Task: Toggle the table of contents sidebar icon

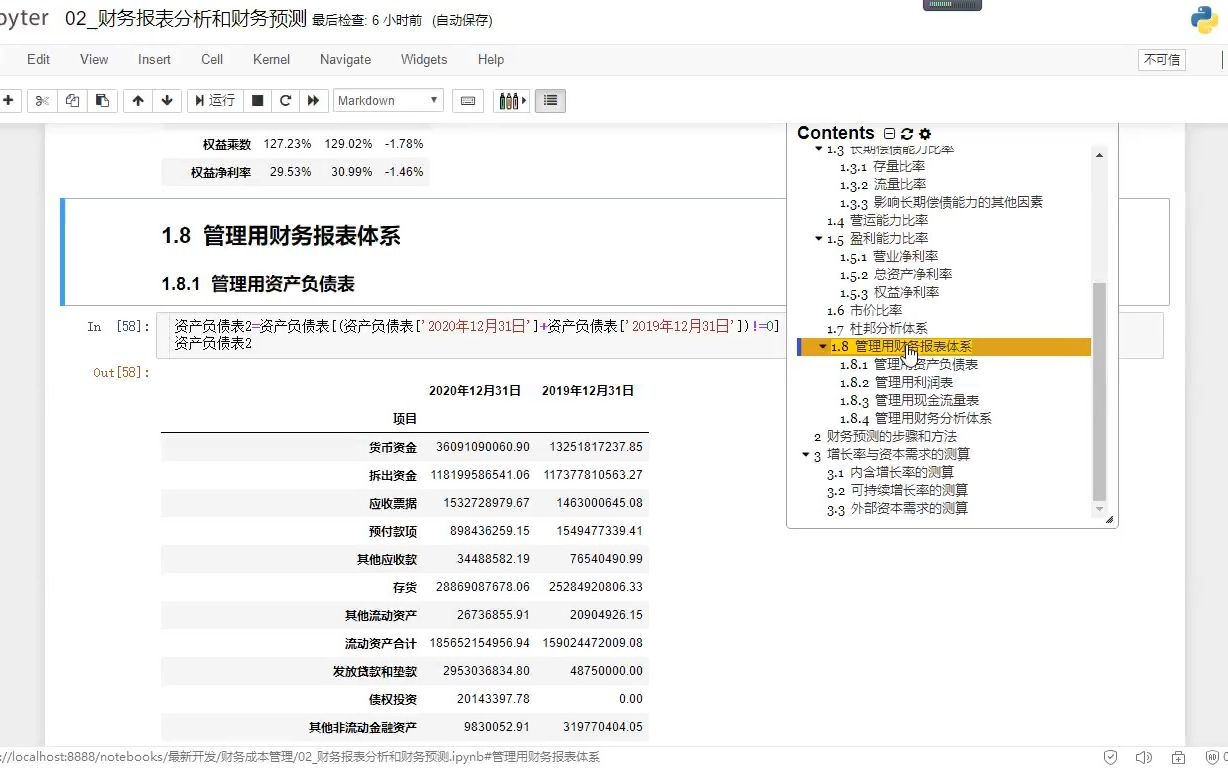Action: 550,100
